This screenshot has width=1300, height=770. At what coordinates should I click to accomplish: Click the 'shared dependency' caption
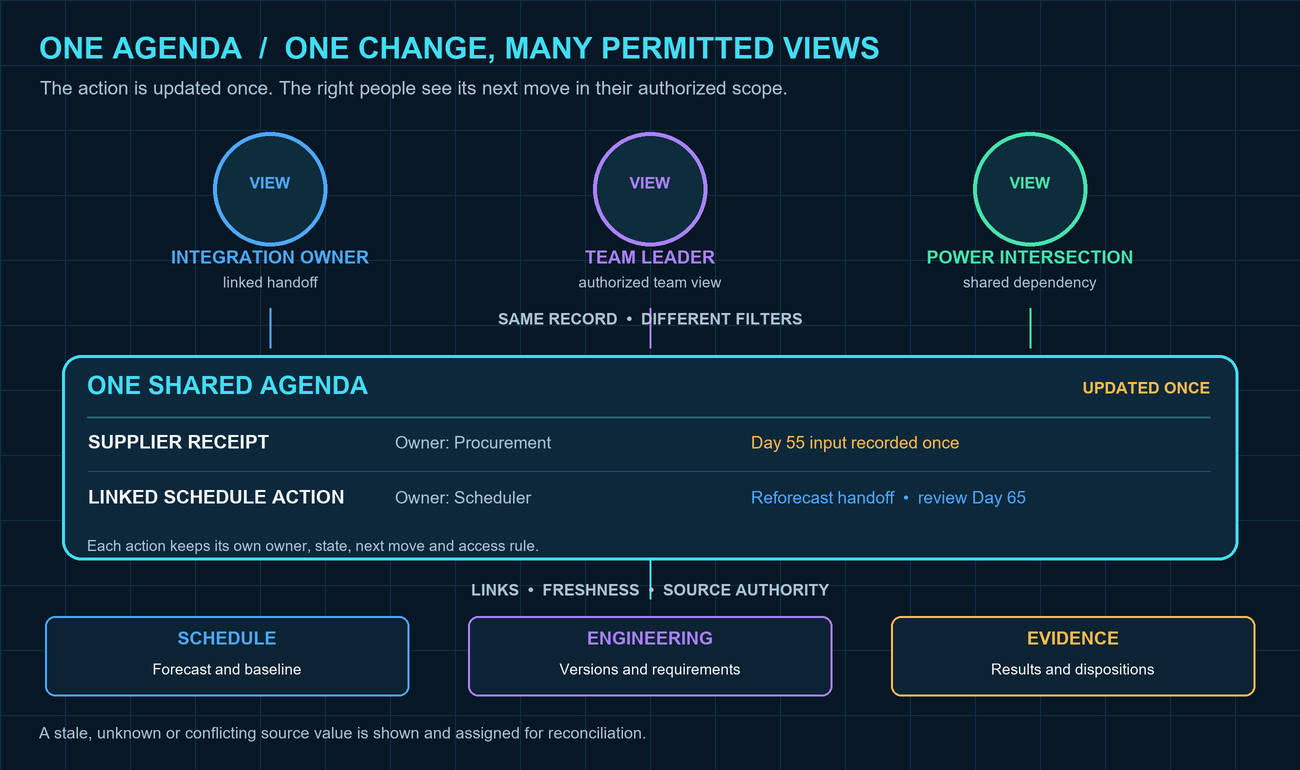point(1030,283)
